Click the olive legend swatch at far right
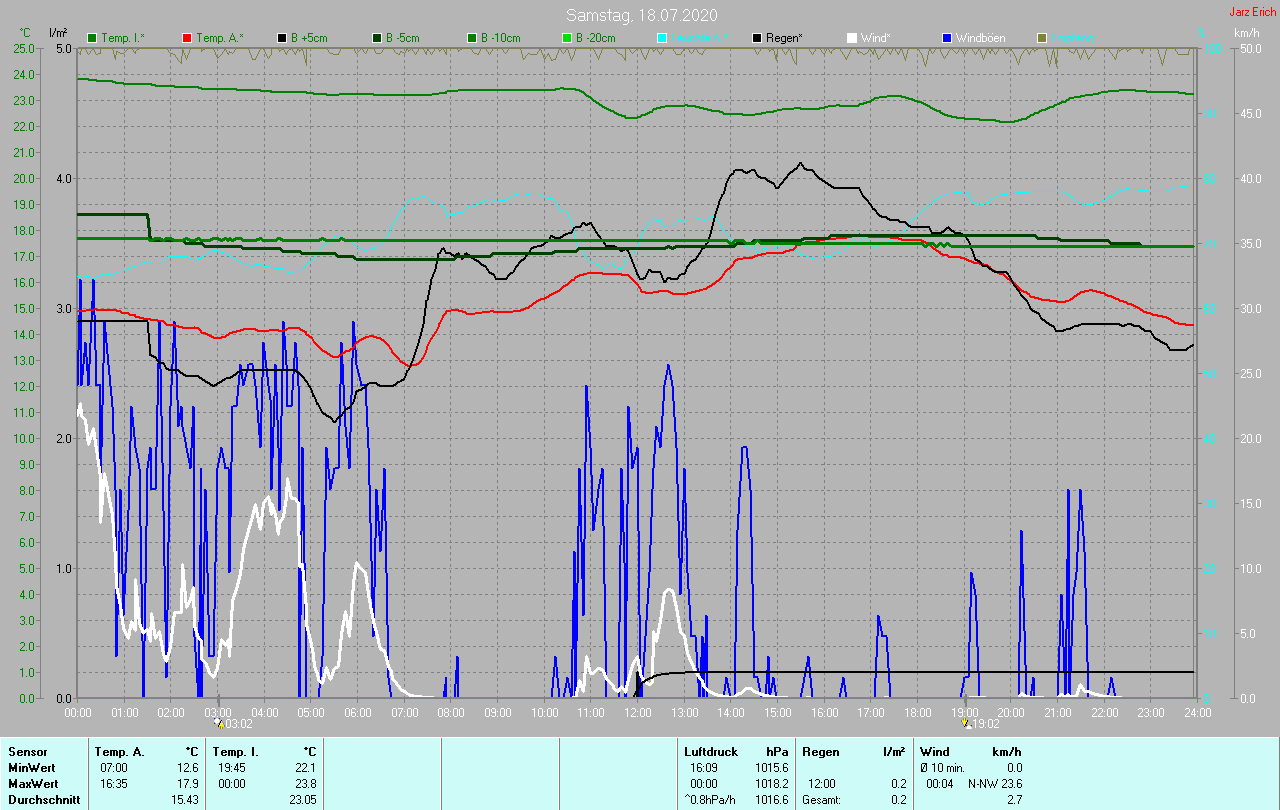The image size is (1280, 810). coord(1042,38)
